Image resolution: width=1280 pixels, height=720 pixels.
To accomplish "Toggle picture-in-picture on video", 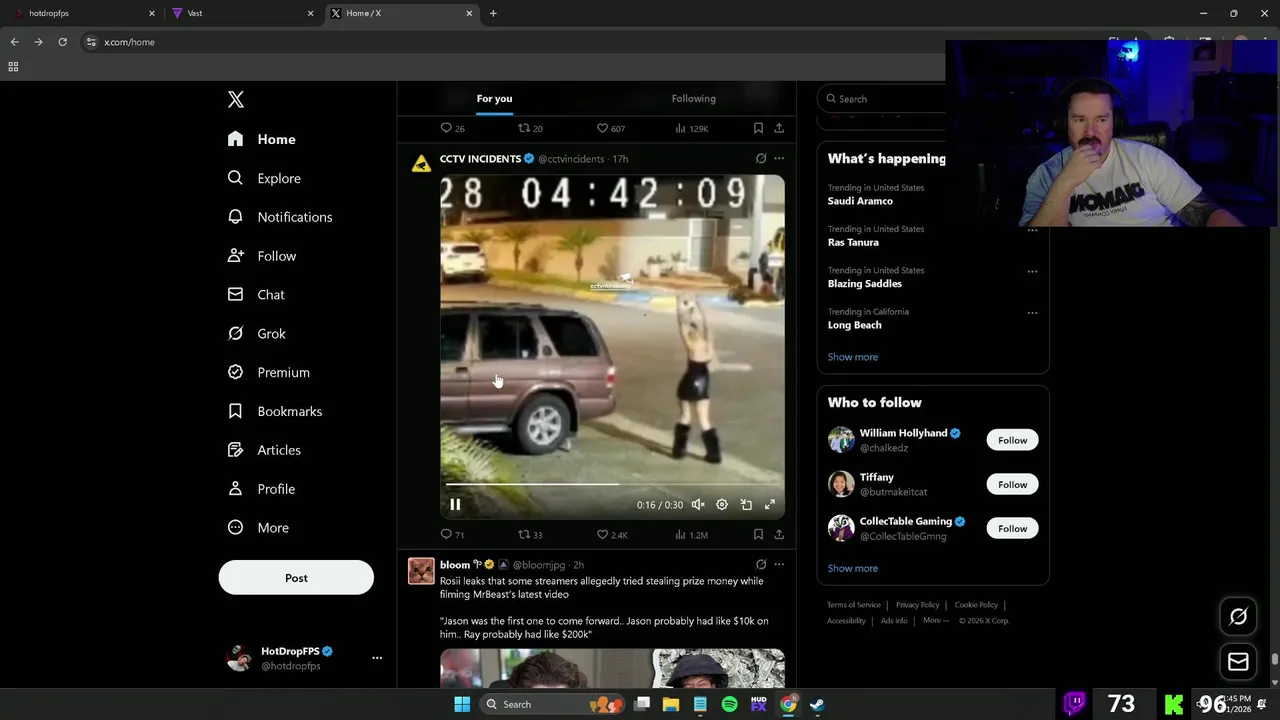I will (x=746, y=505).
